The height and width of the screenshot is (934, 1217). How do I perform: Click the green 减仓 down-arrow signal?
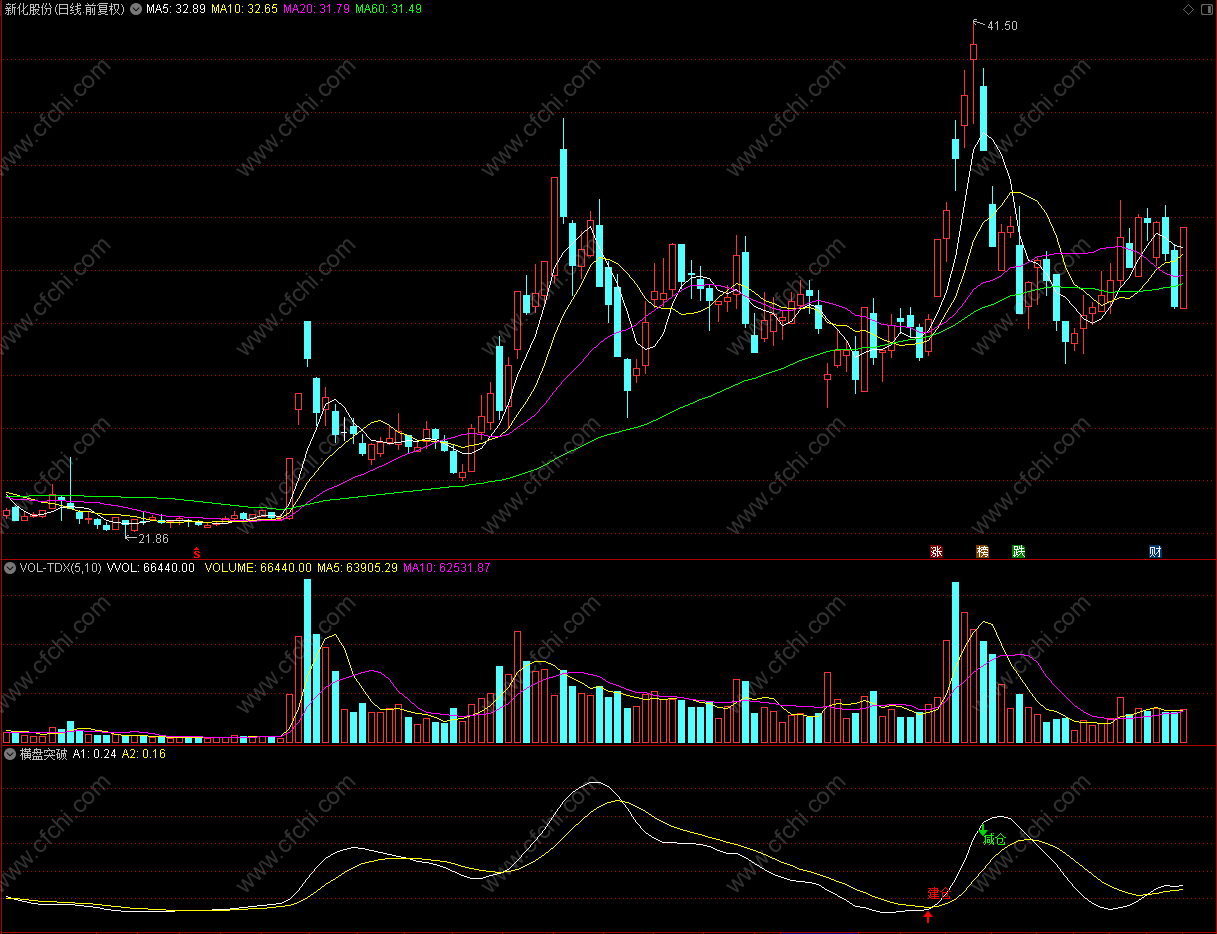983,830
